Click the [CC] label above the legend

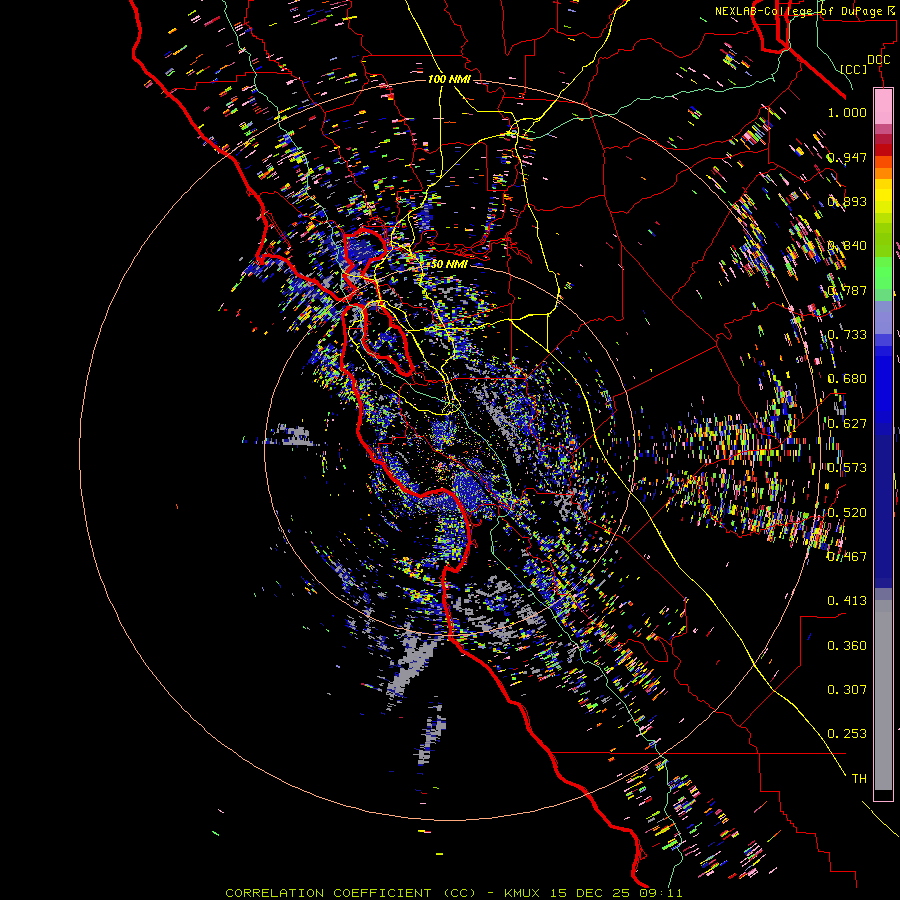pos(854,69)
